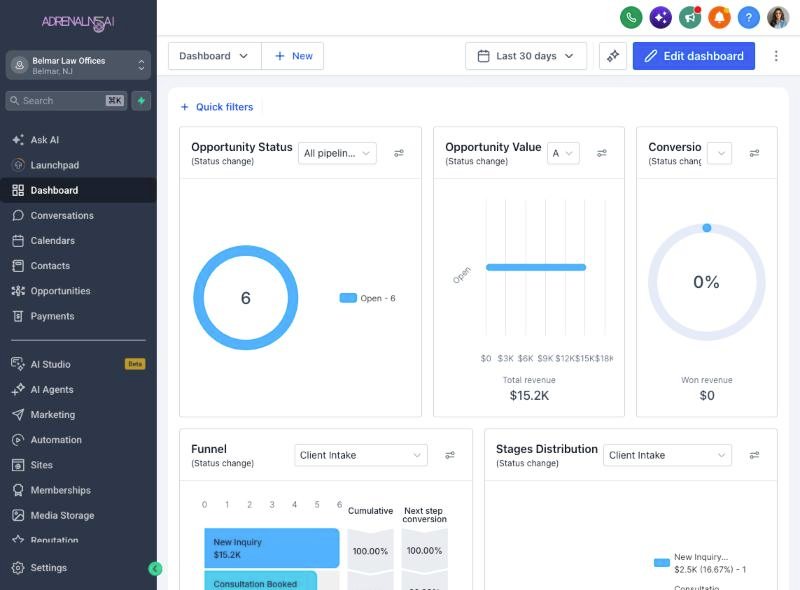Click the green quick action lightning button
The height and width of the screenshot is (590, 800).
pos(141,101)
